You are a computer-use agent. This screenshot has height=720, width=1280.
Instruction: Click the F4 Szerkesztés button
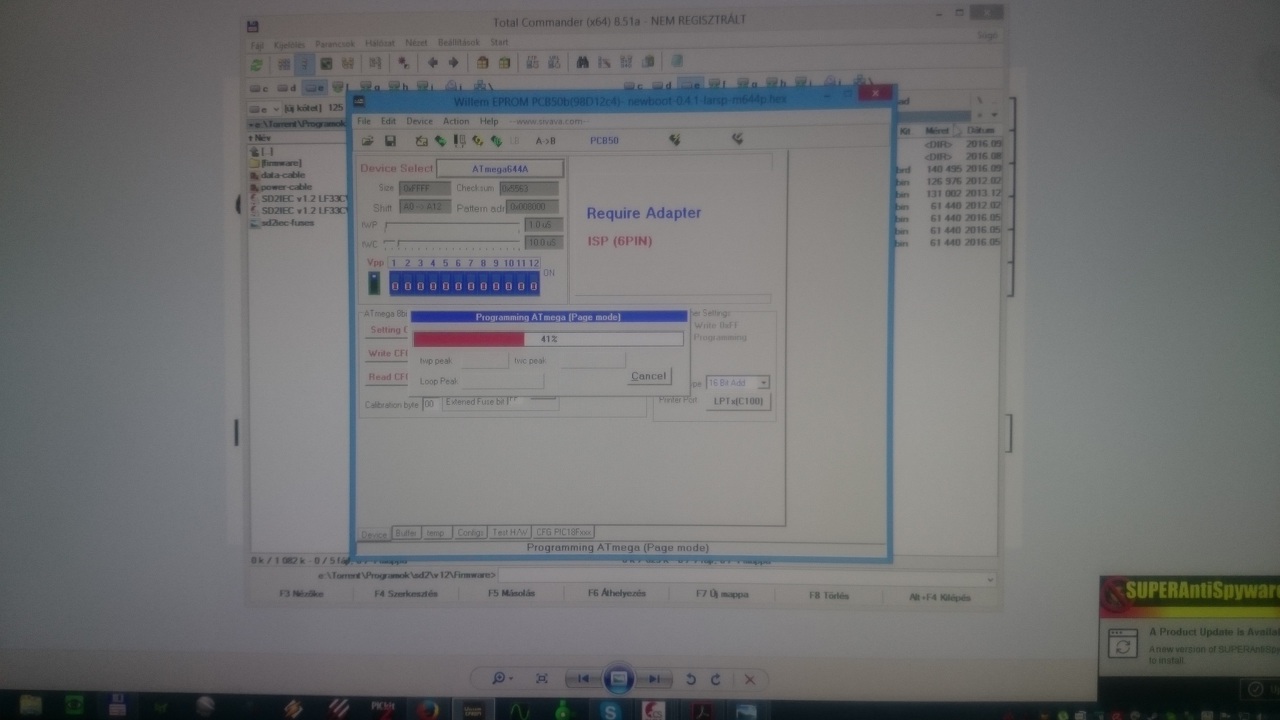point(408,594)
